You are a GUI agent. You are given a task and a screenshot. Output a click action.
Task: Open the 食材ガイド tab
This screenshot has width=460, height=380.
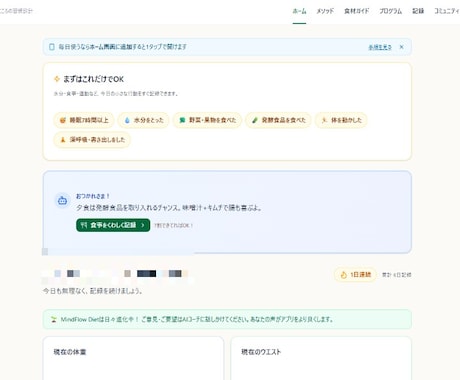[x=356, y=11]
